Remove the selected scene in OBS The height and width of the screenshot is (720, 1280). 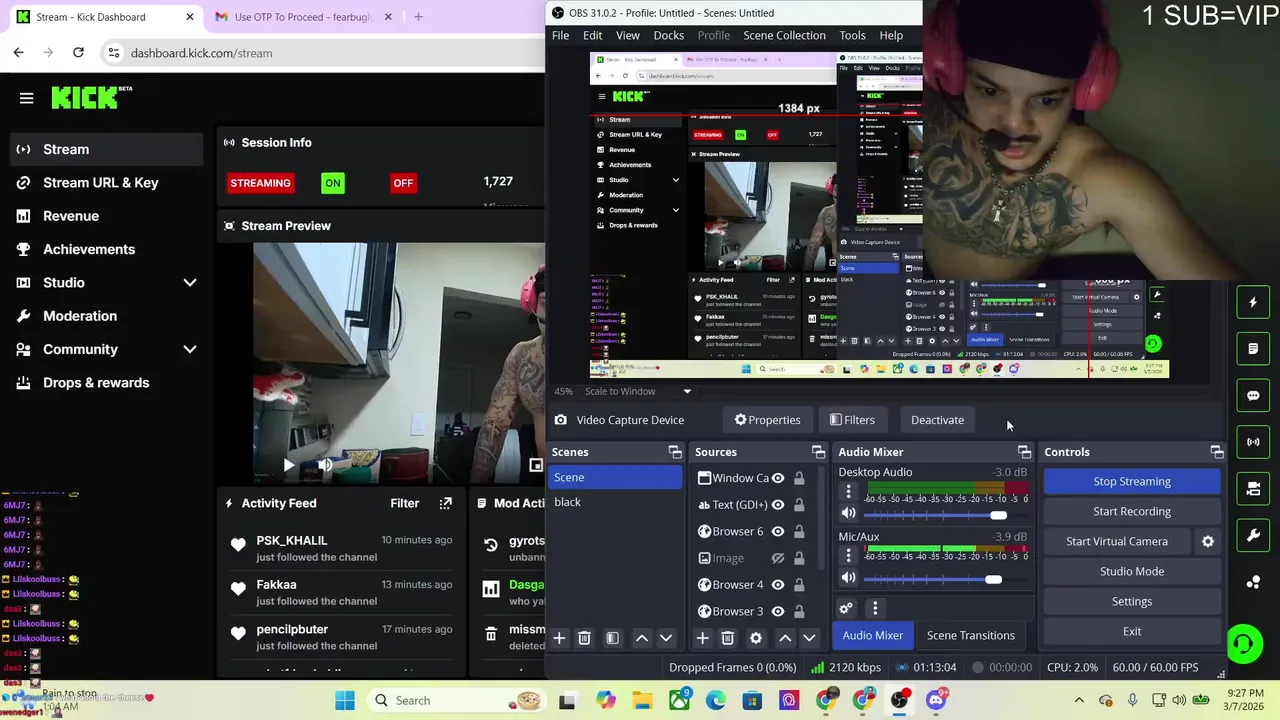point(585,638)
